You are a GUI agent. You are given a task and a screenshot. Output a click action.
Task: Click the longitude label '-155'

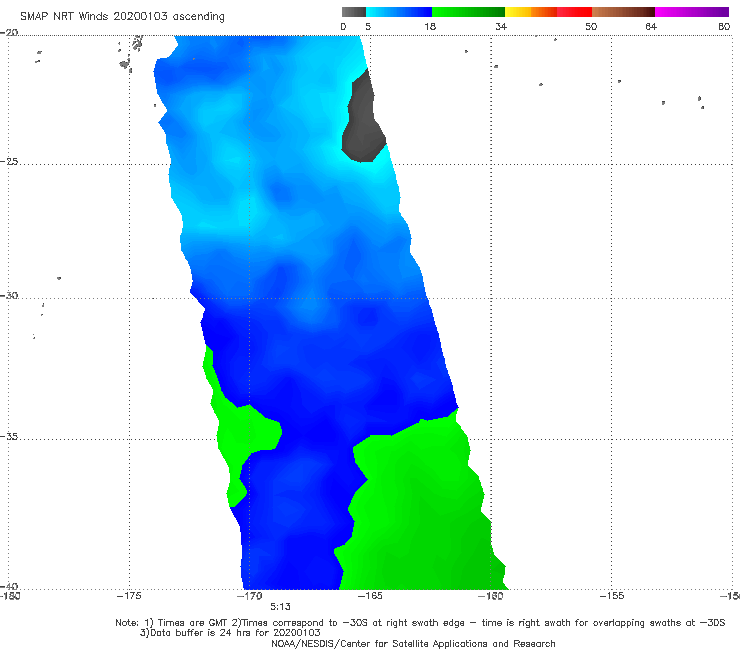tap(612, 596)
